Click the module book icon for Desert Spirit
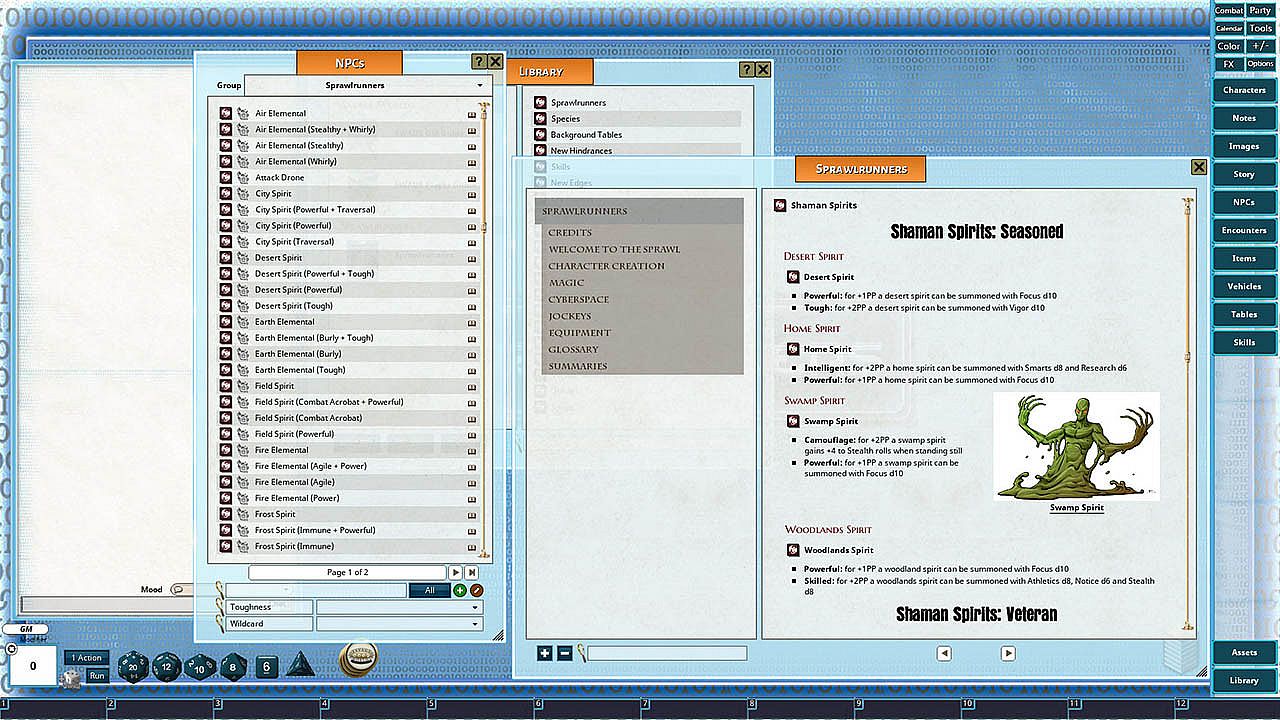 point(472,258)
